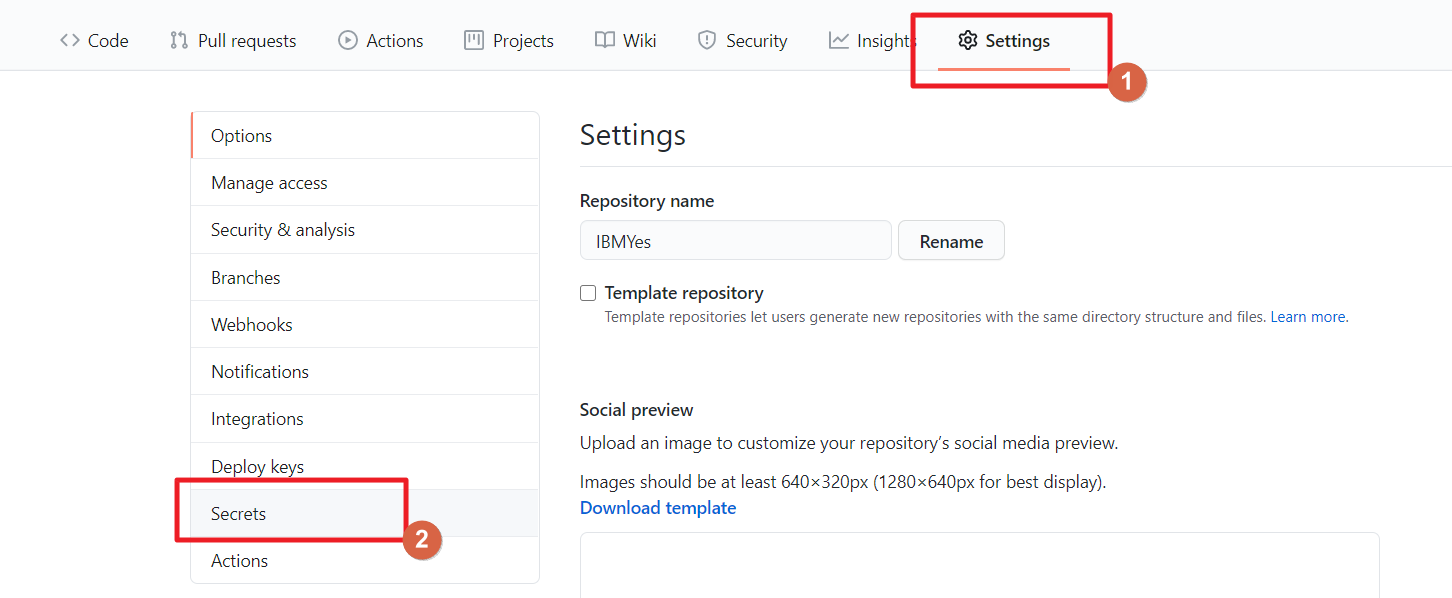Click the Code brackets icon
The image size is (1452, 598).
69,41
